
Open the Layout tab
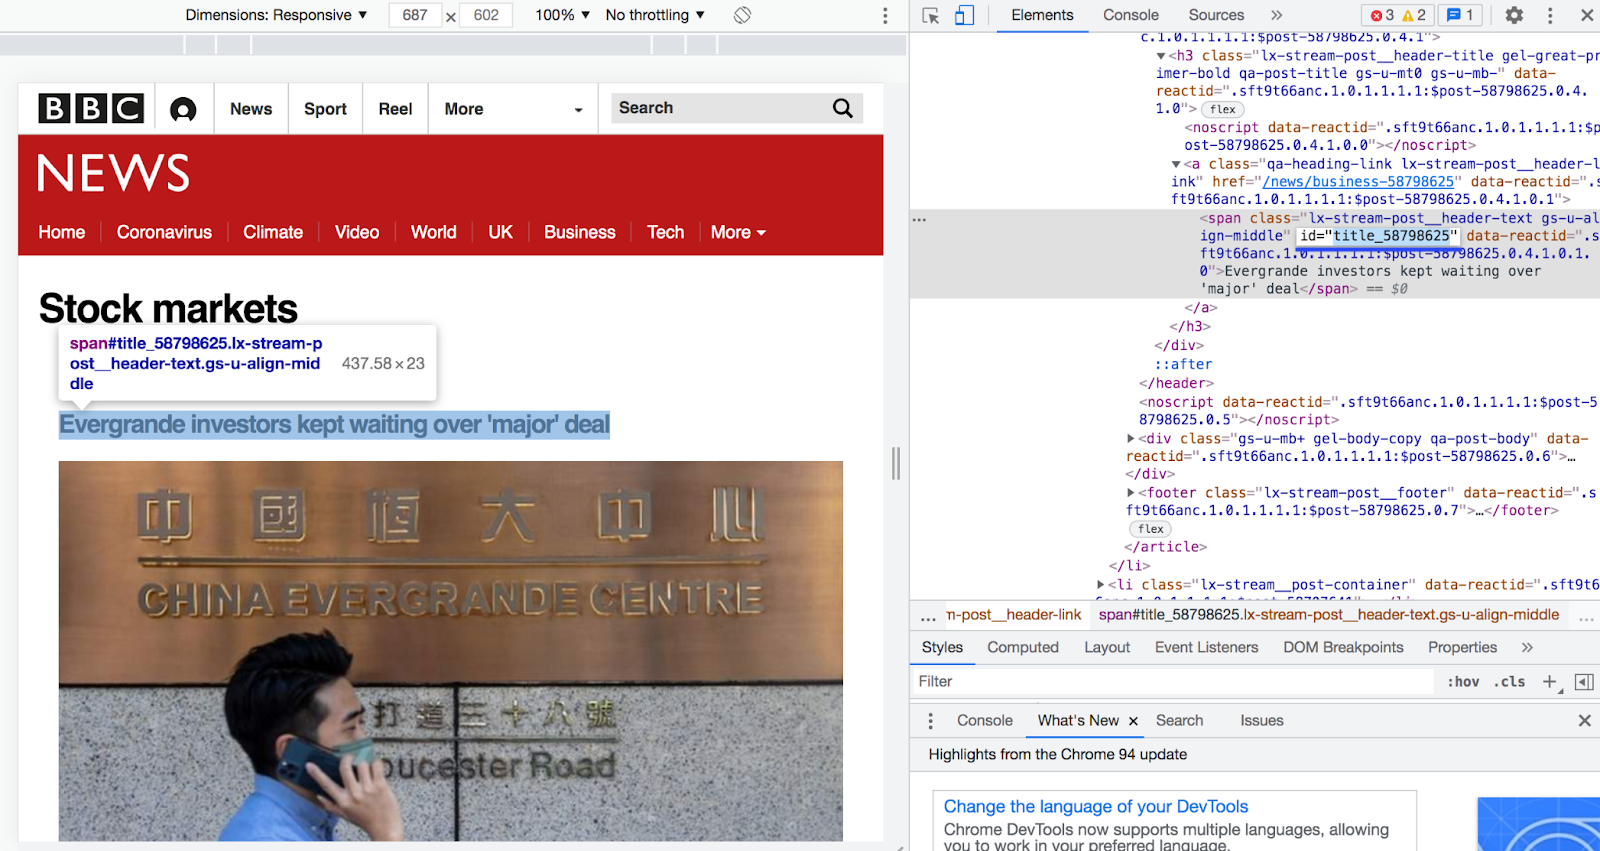1107,647
